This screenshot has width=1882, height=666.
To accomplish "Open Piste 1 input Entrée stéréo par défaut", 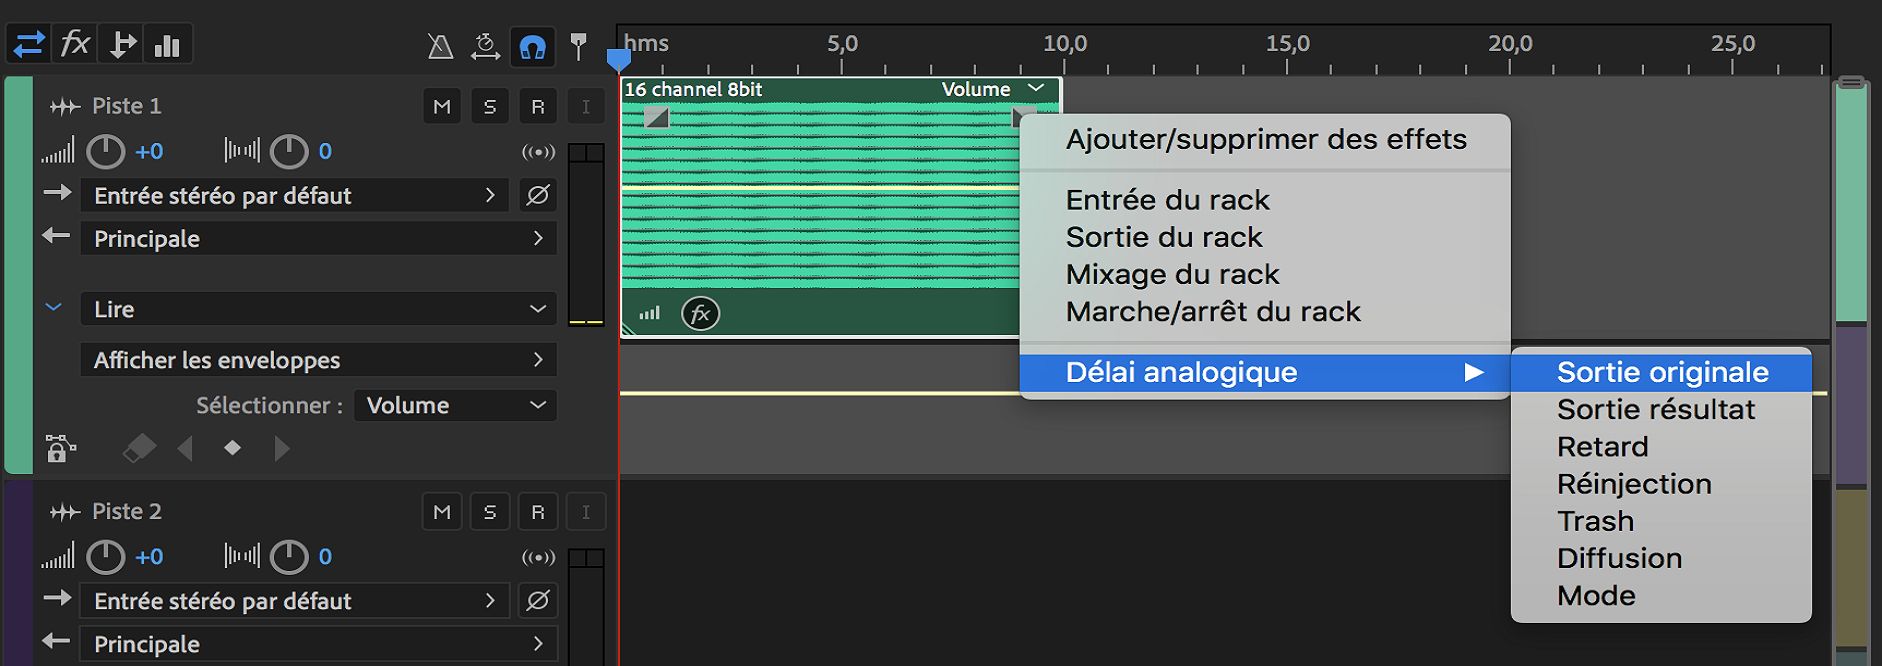I will [295, 195].
